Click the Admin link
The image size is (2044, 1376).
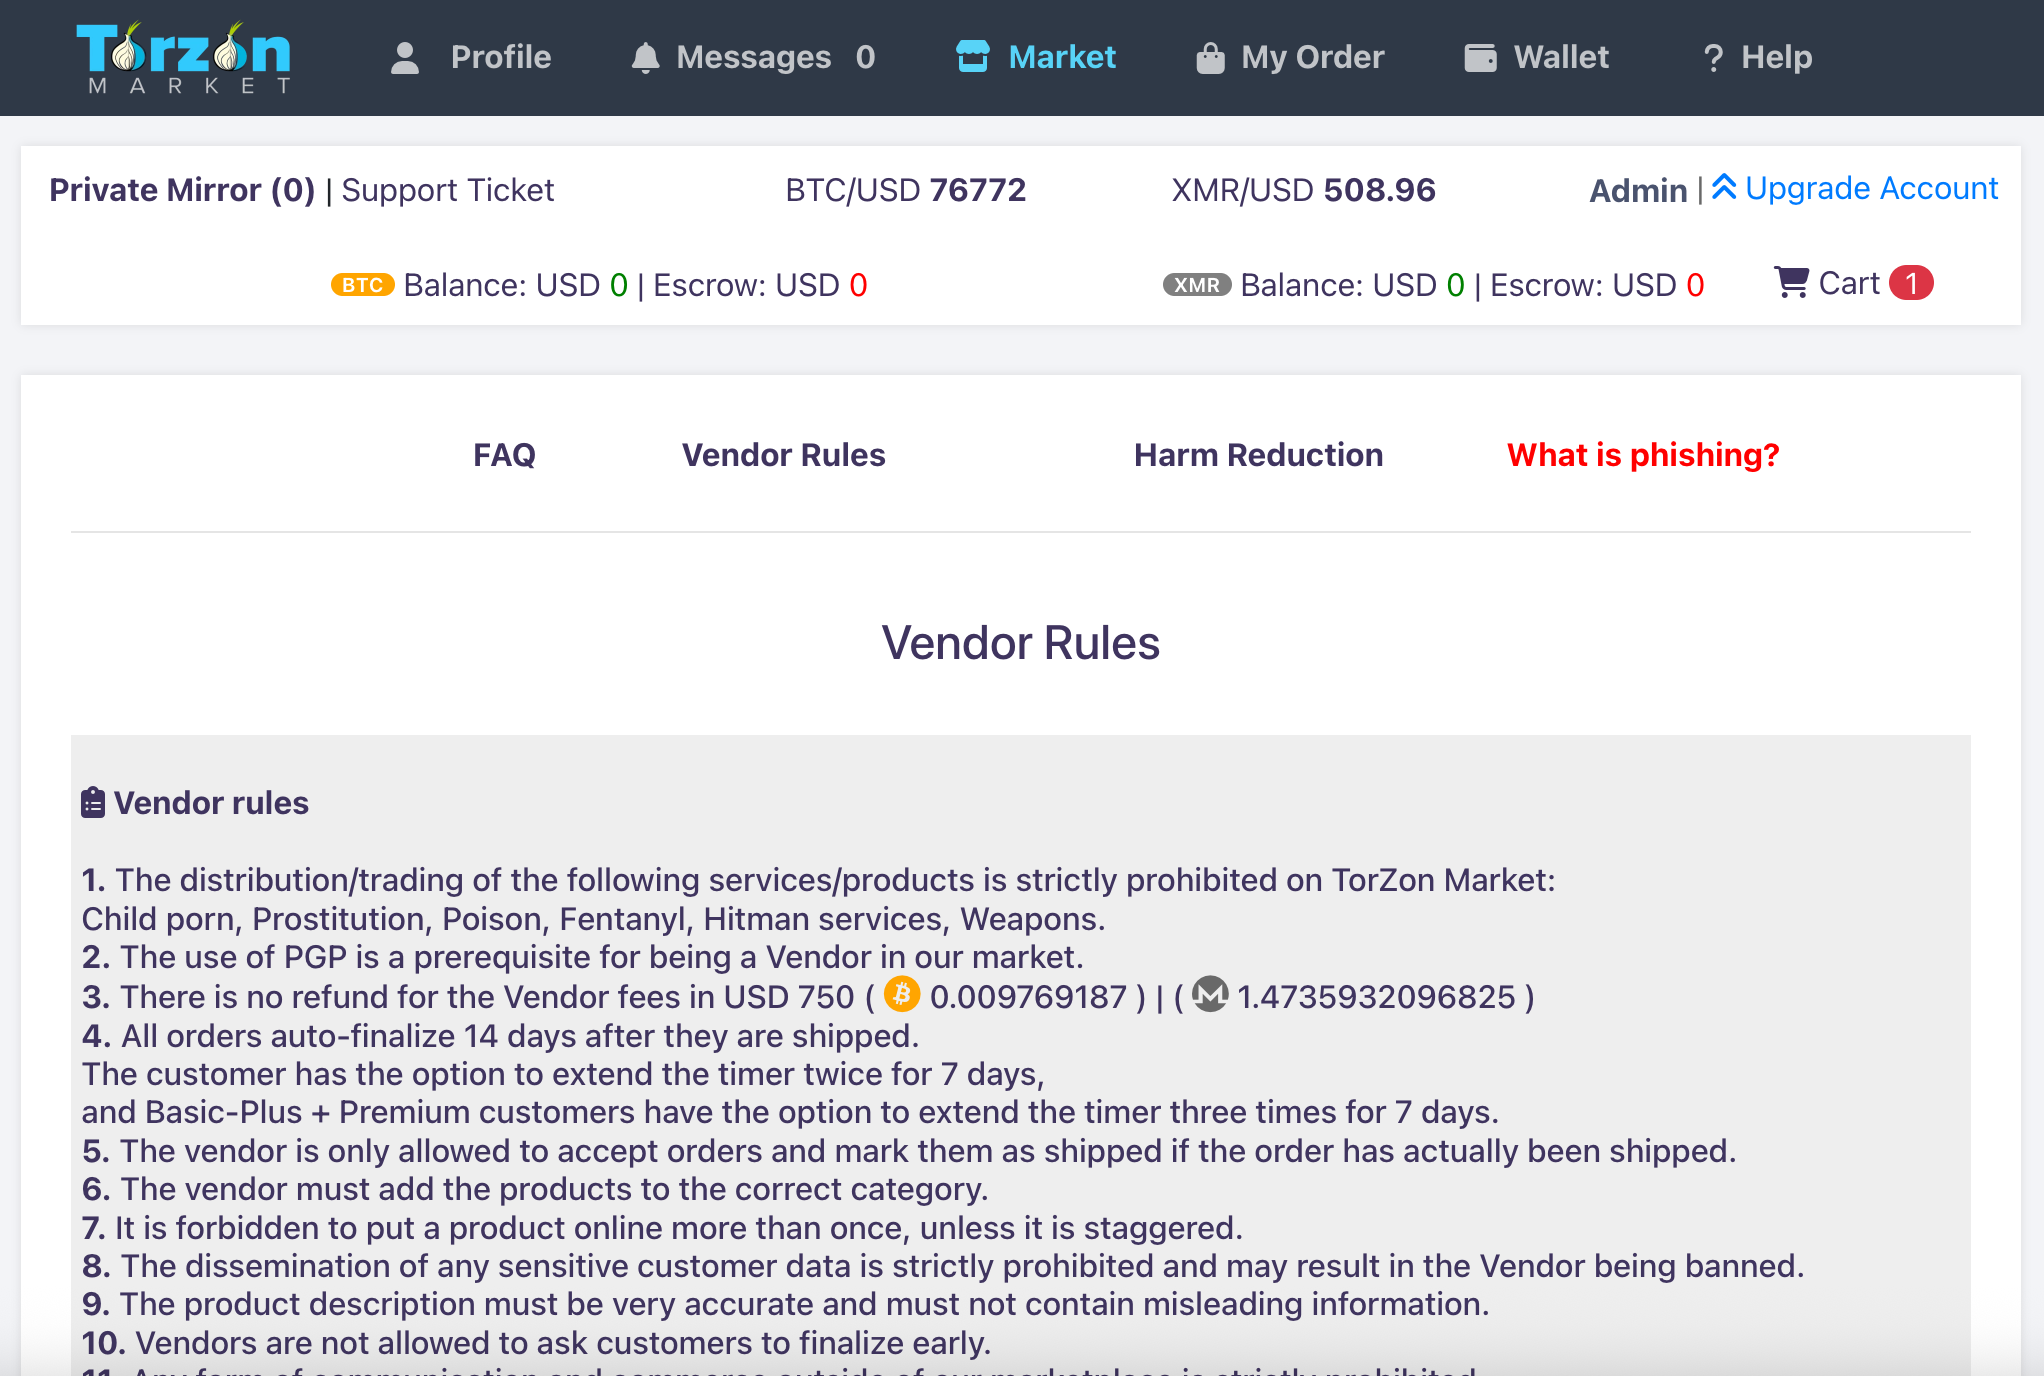pyautogui.click(x=1638, y=190)
